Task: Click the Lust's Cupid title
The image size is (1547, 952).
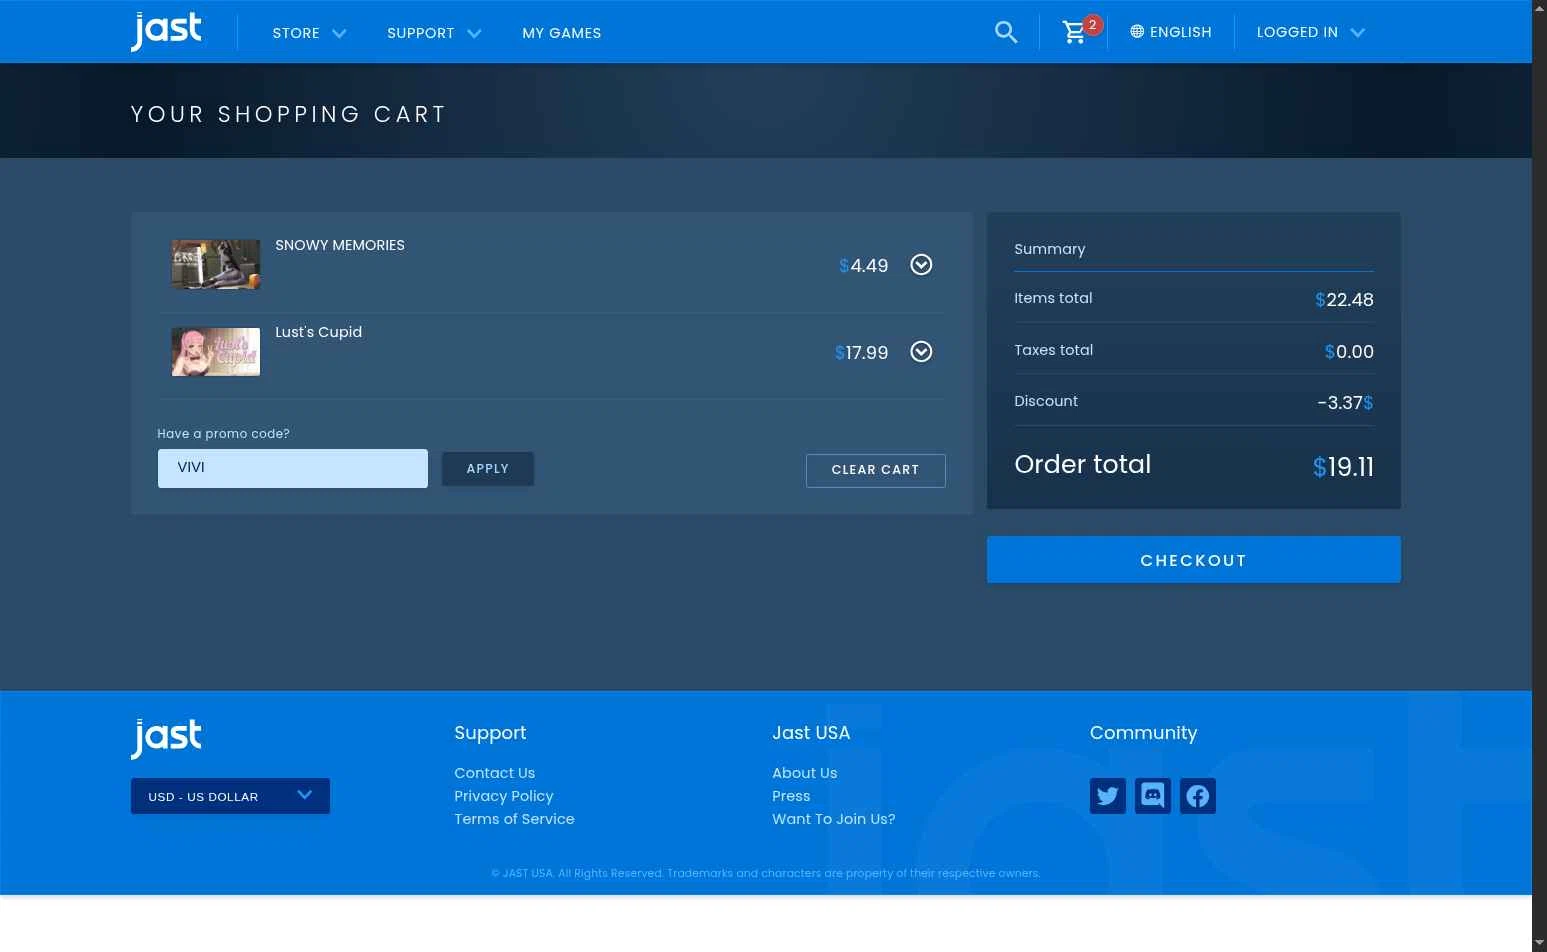Action: (x=319, y=332)
